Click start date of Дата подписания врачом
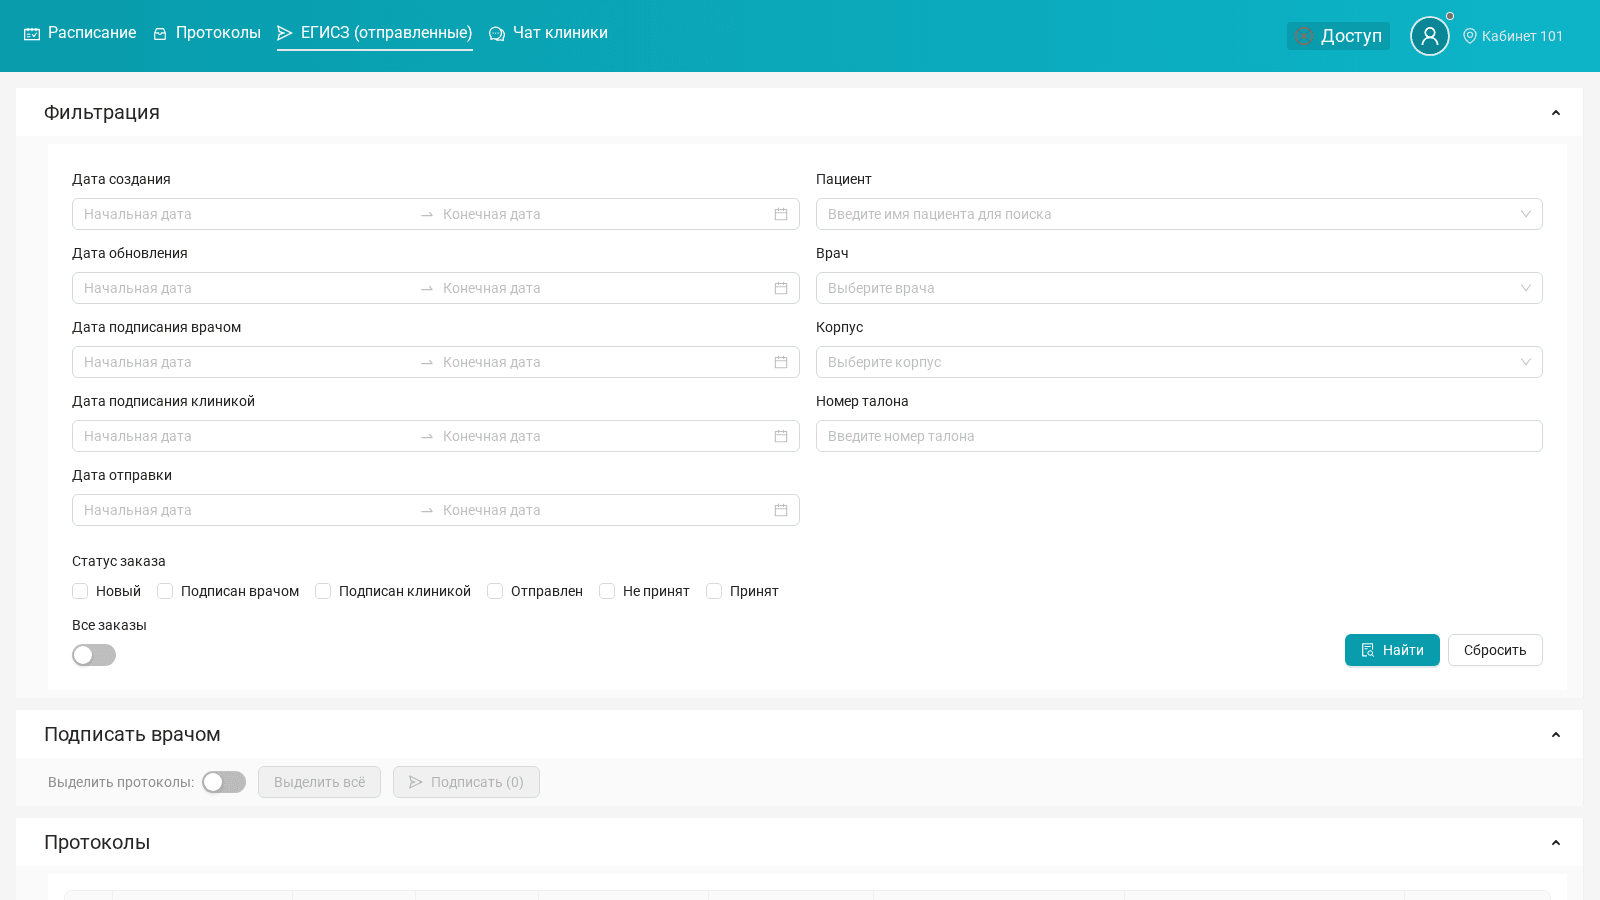Image resolution: width=1600 pixels, height=900 pixels. tap(246, 362)
